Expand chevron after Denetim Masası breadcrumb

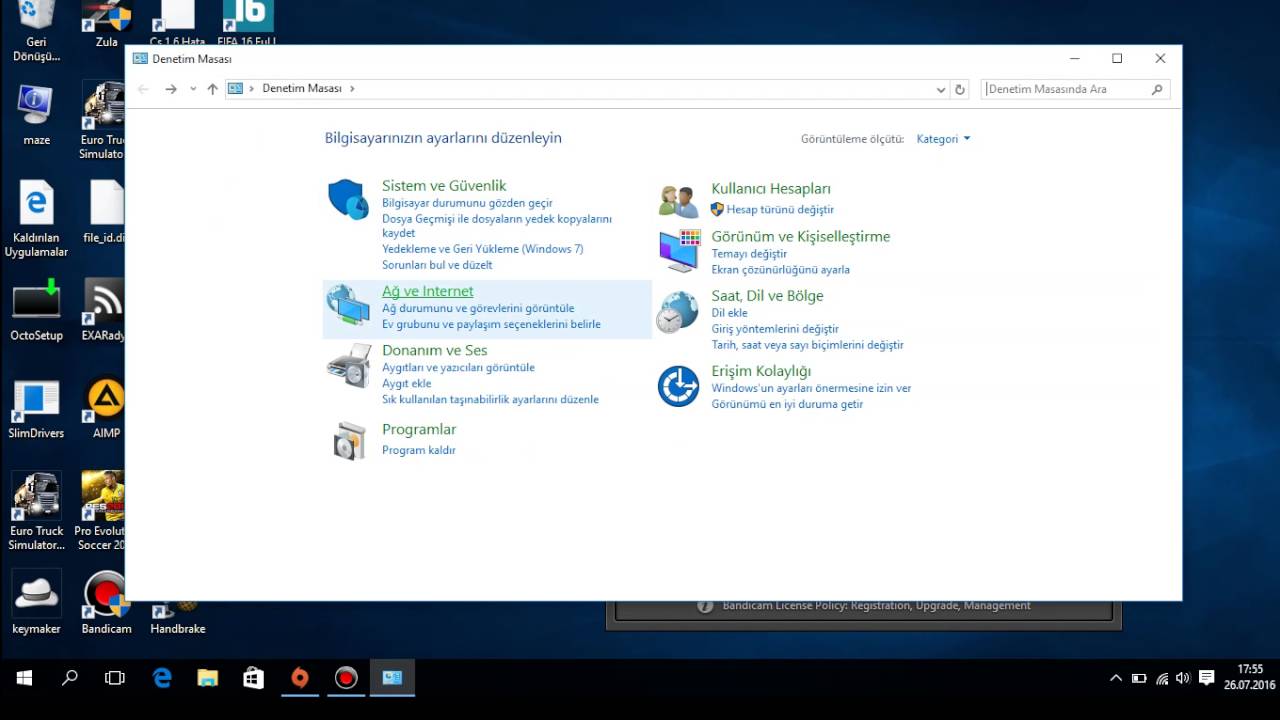coord(352,89)
